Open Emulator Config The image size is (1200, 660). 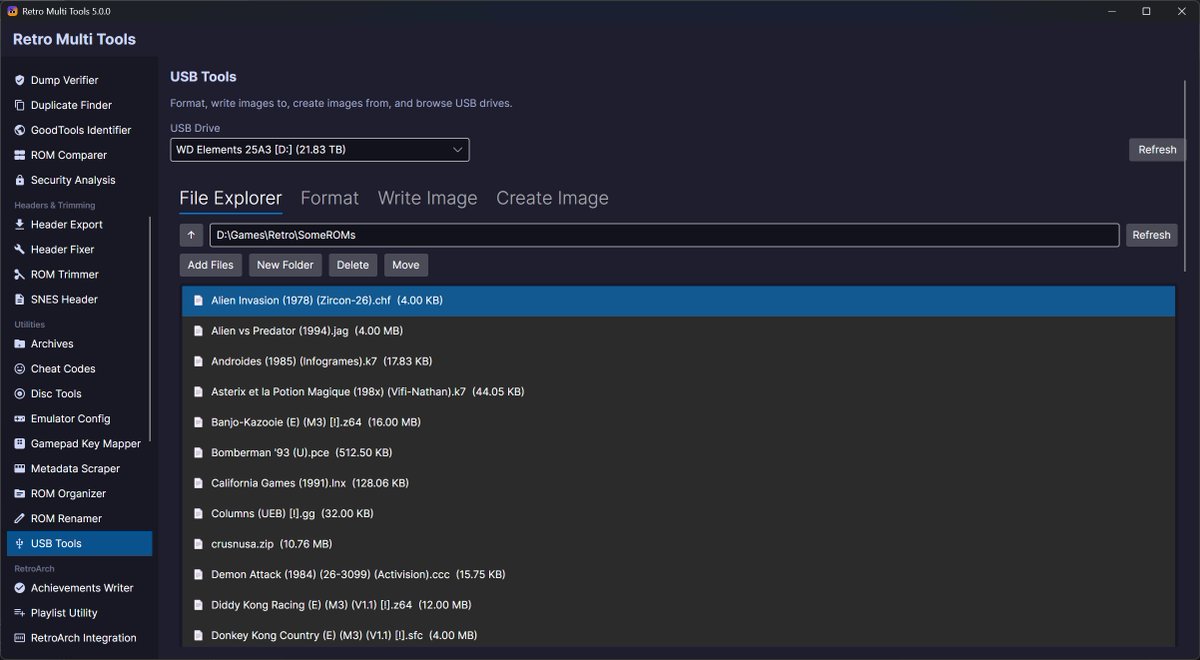click(x=77, y=419)
